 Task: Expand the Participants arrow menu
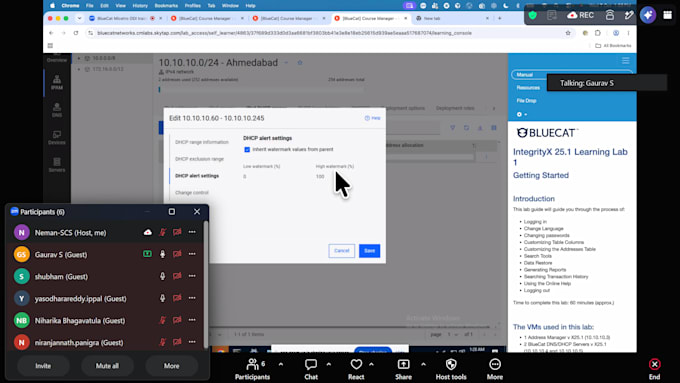tap(281, 364)
